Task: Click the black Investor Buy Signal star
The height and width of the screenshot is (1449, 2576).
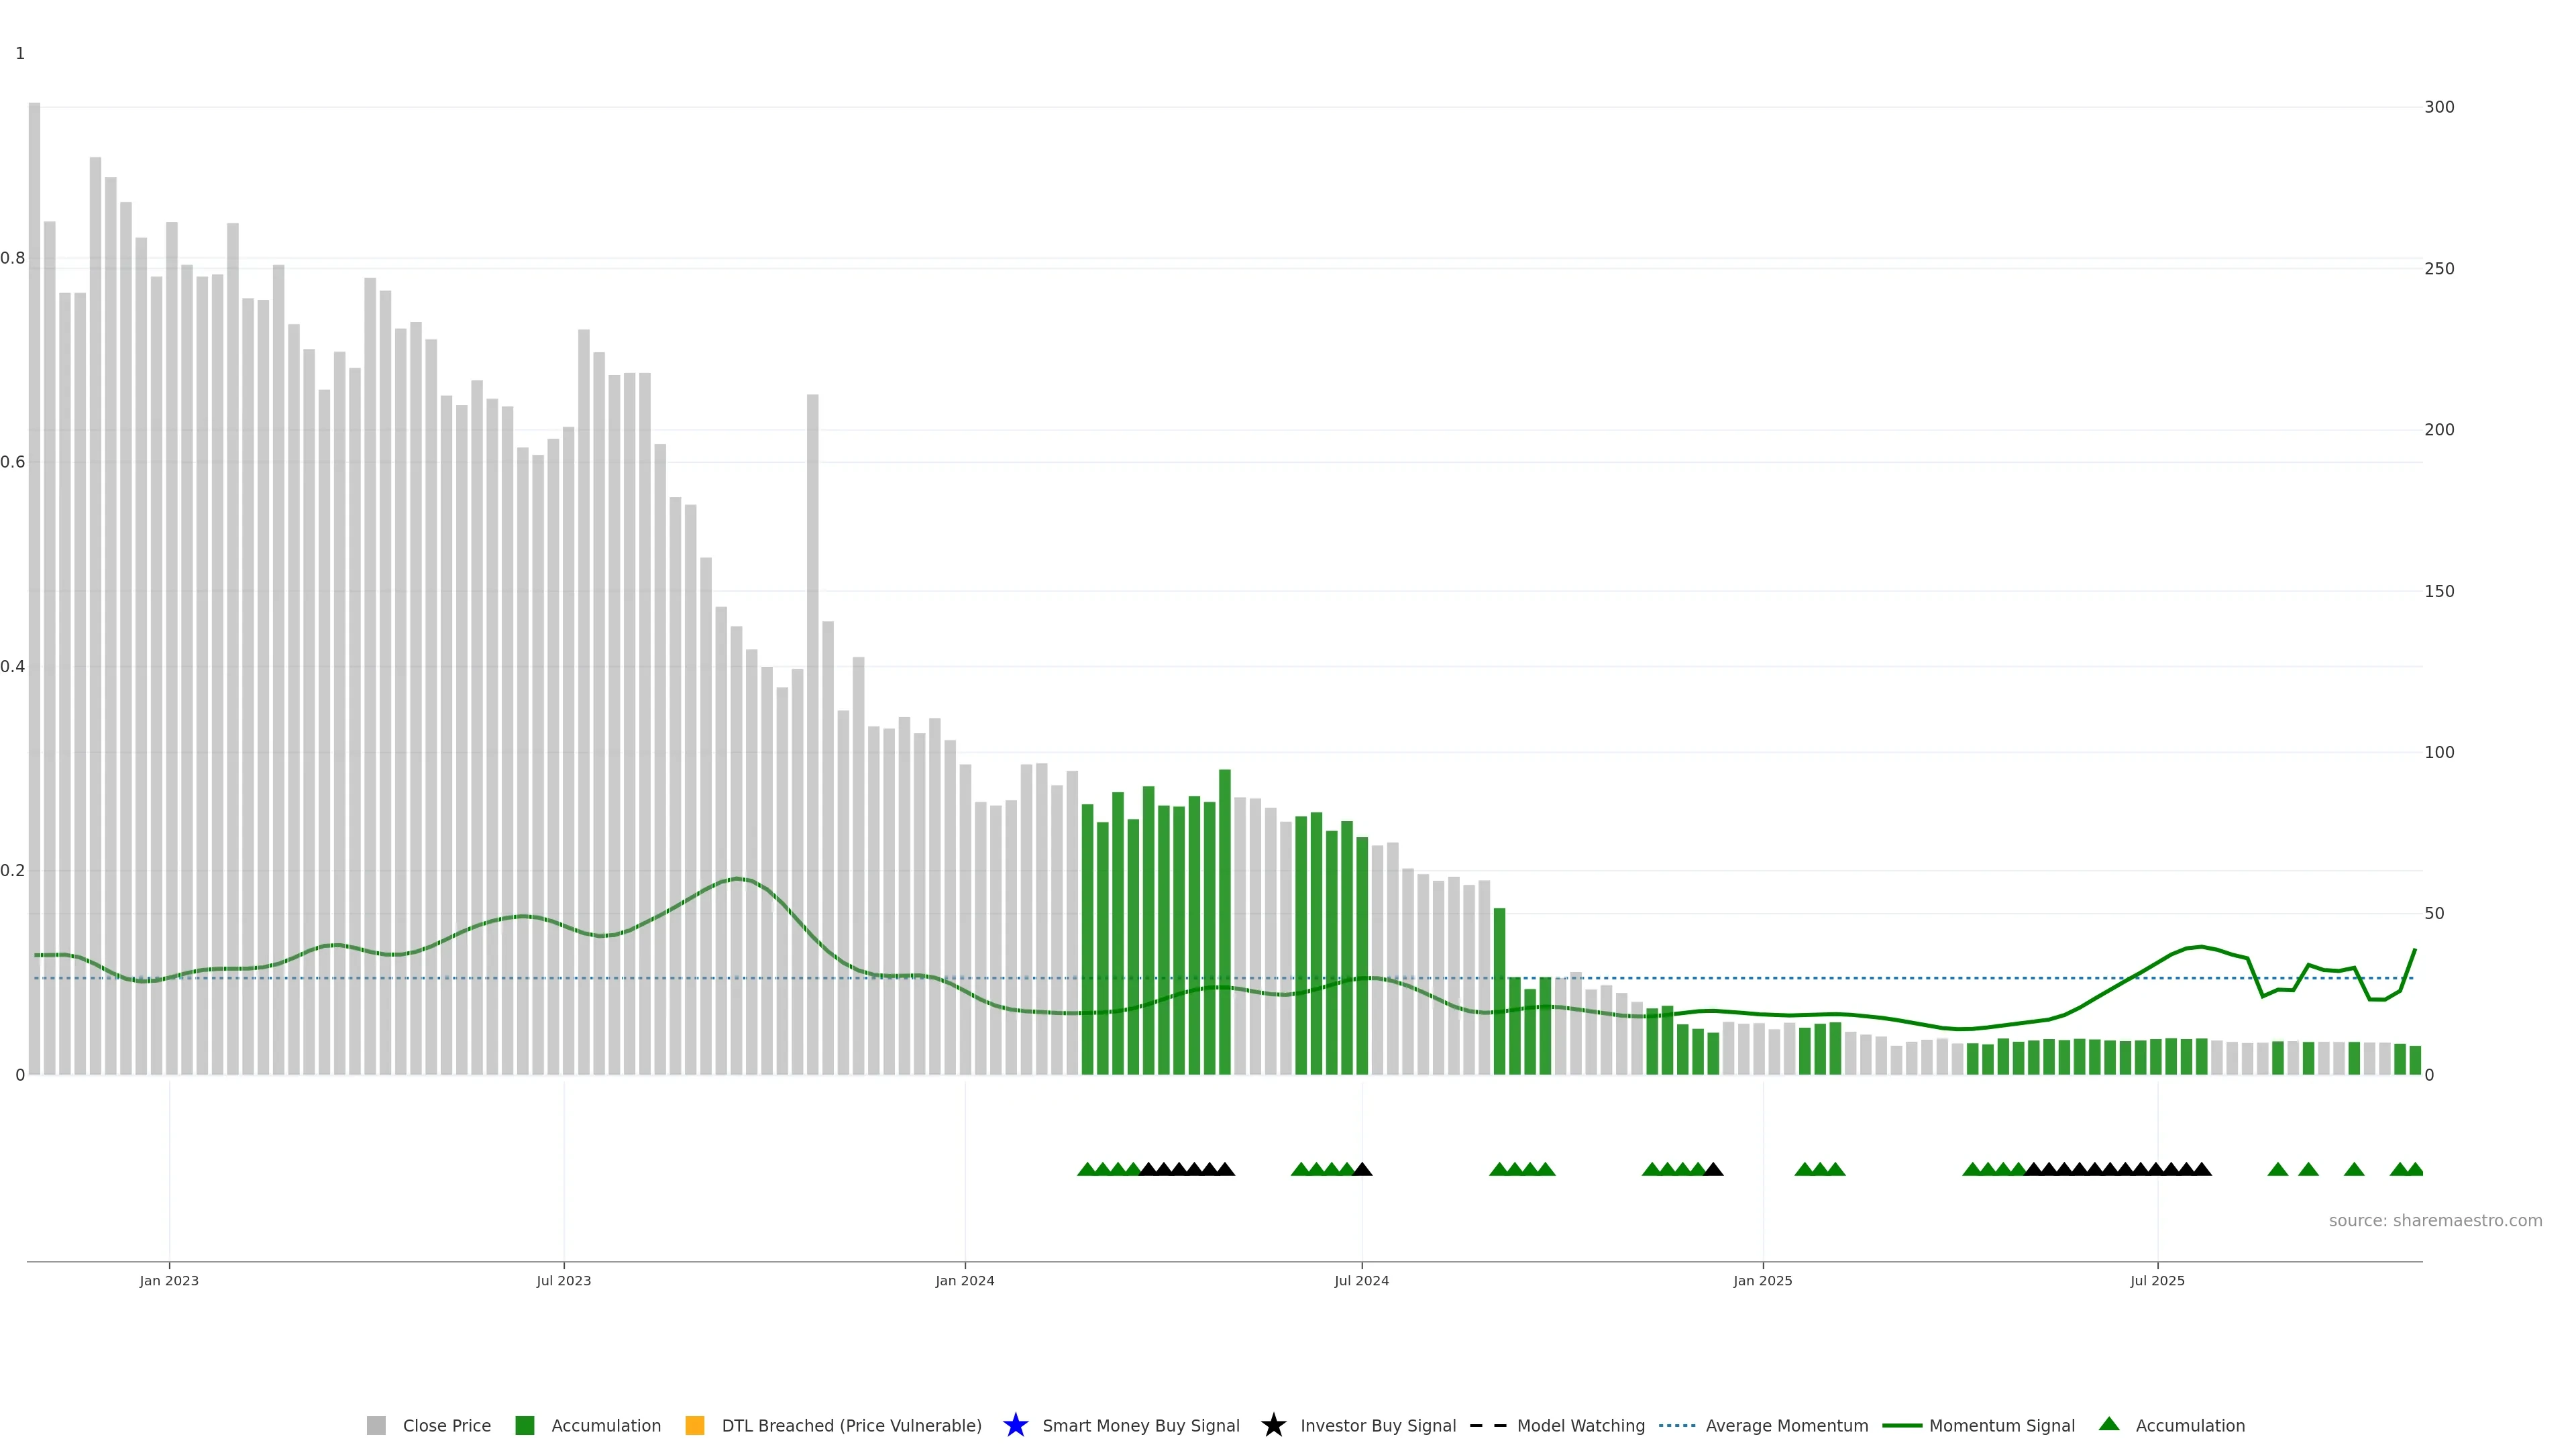Action: pyautogui.click(x=1273, y=1425)
